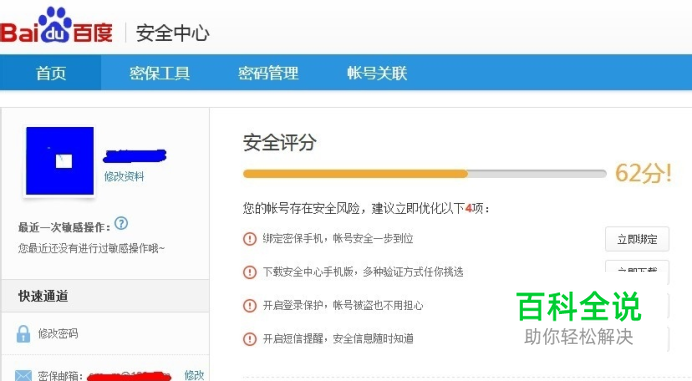
Task: Open the 密码管理 tab
Action: click(x=268, y=73)
